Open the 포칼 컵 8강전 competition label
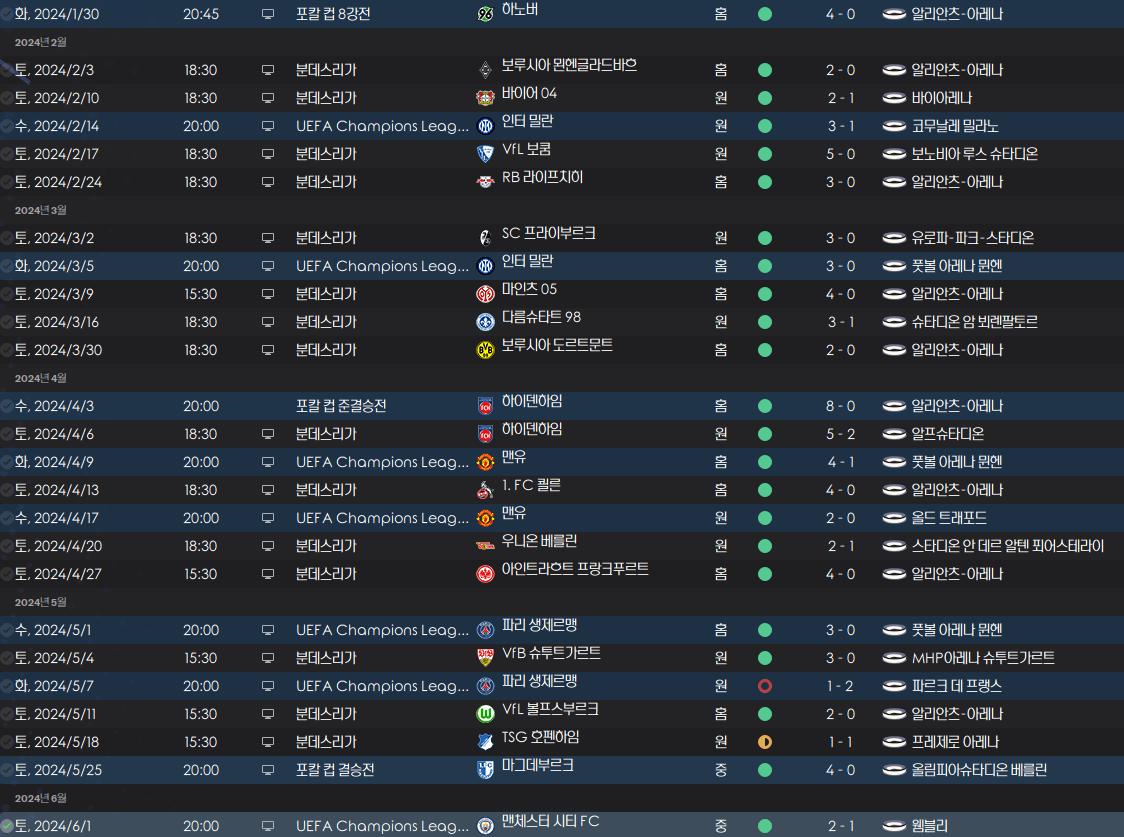This screenshot has width=1124, height=837. click(x=333, y=14)
